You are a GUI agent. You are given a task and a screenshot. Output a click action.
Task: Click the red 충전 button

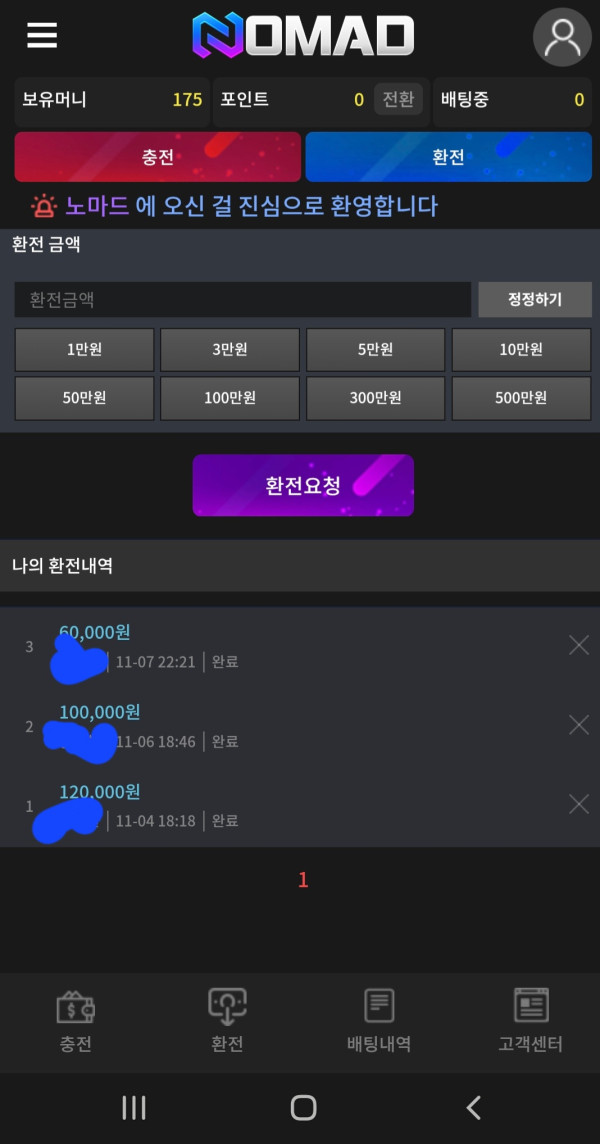point(158,157)
